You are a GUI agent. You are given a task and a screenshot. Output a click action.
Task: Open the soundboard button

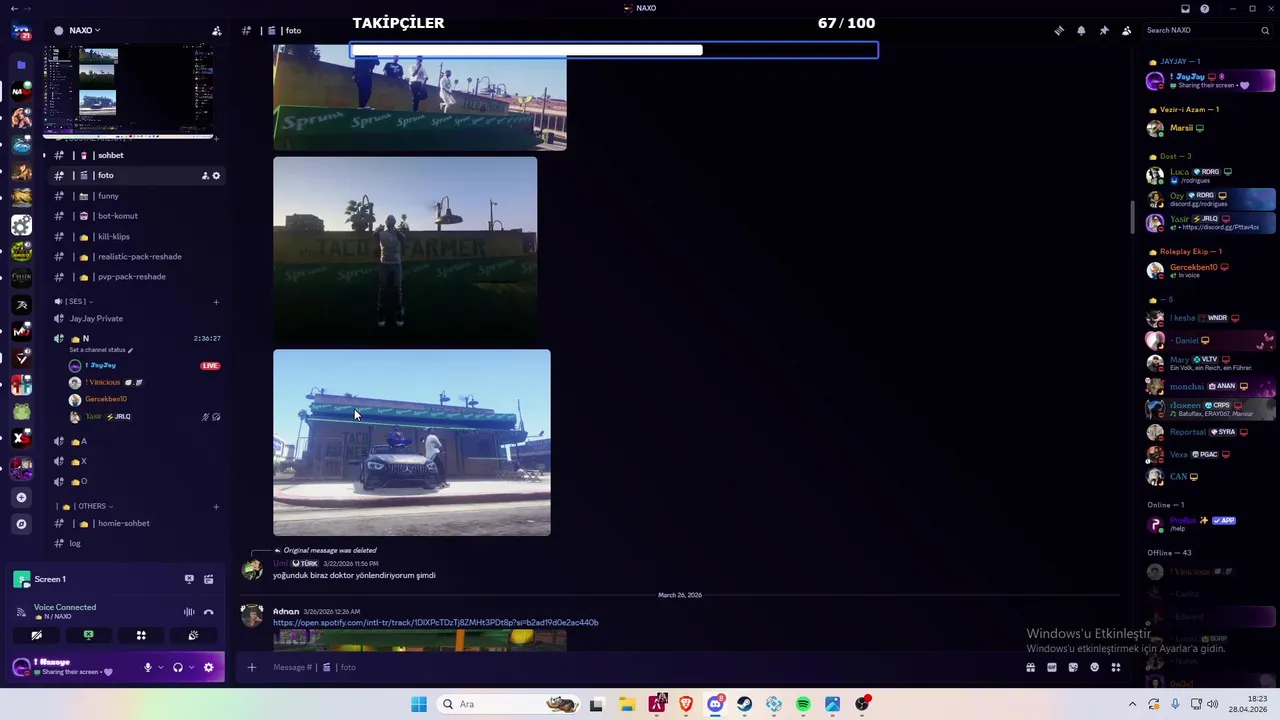193,635
